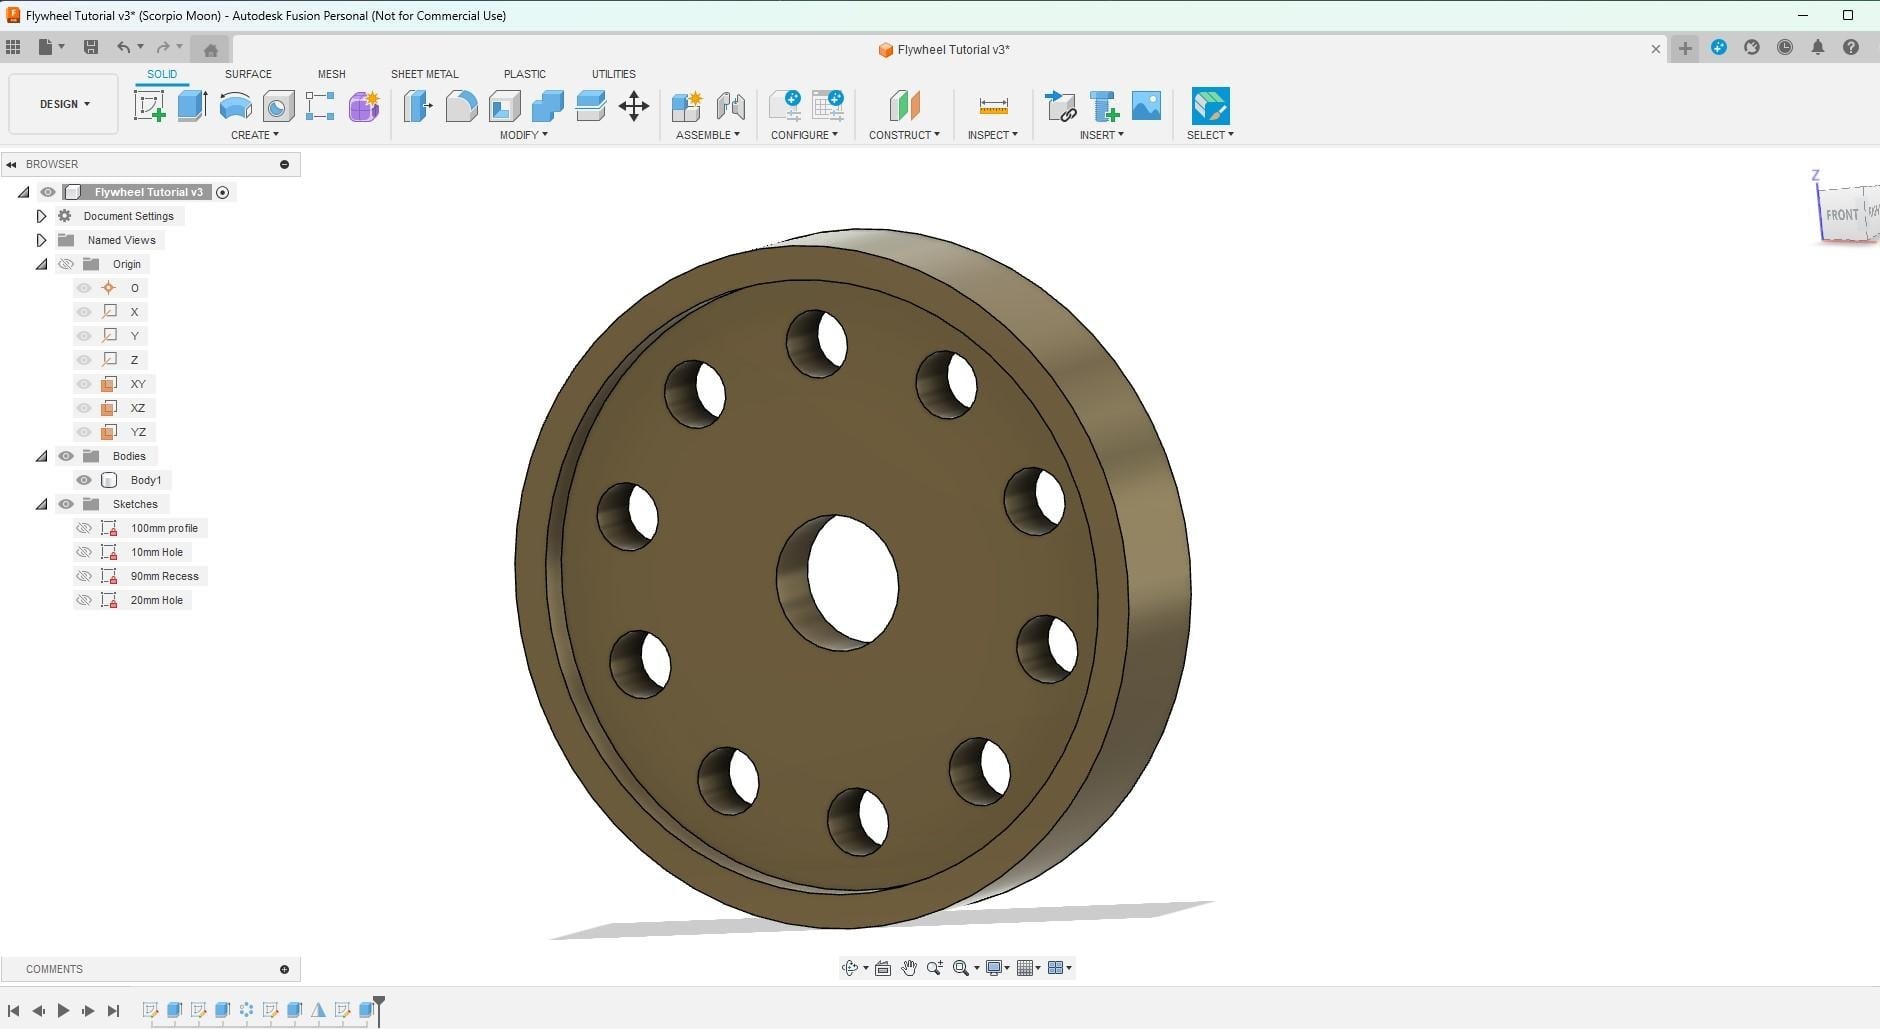Expand Document Settings node

(41, 216)
